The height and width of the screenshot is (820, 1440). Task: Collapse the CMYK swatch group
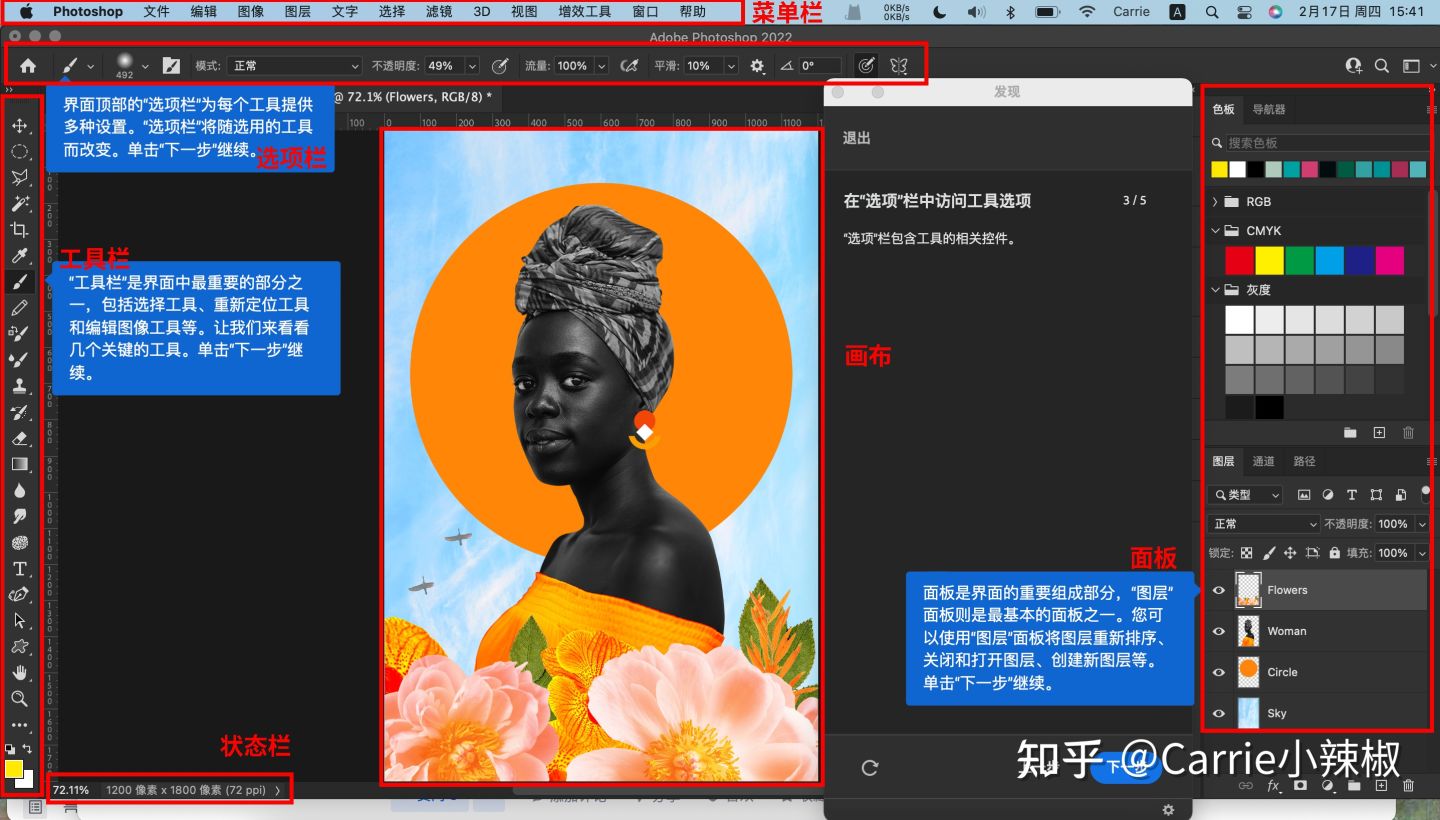[1215, 230]
